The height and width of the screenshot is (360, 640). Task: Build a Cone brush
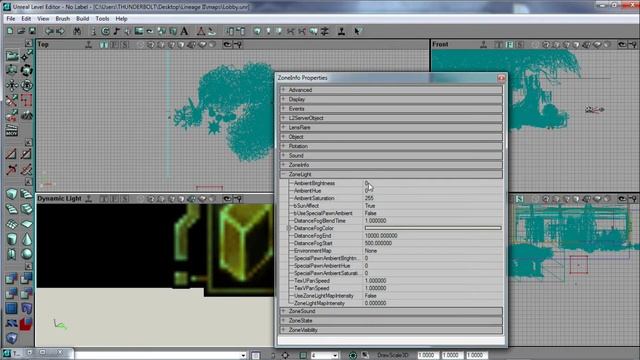27,239
